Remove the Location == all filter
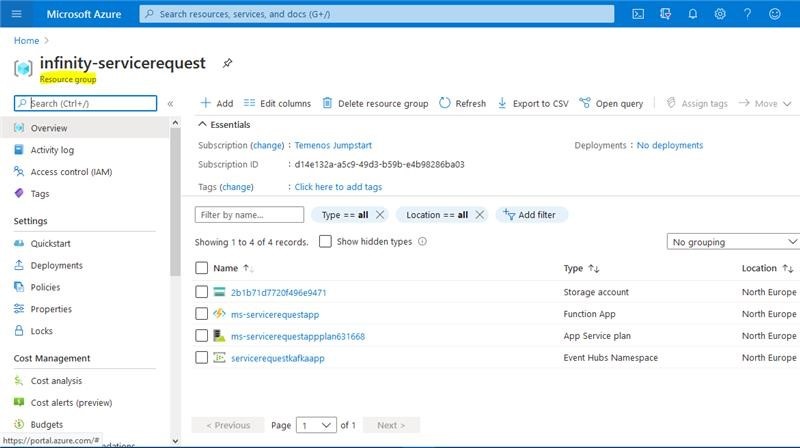This screenshot has height=448, width=800. click(x=479, y=215)
